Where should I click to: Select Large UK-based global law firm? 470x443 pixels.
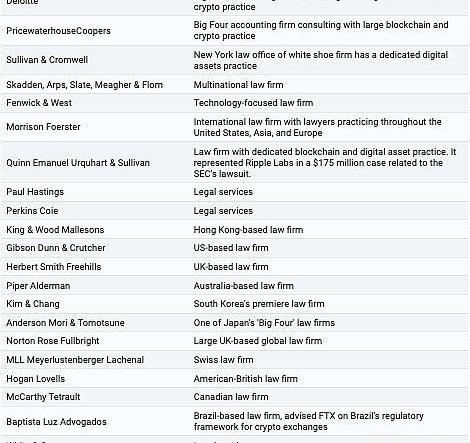[258, 341]
